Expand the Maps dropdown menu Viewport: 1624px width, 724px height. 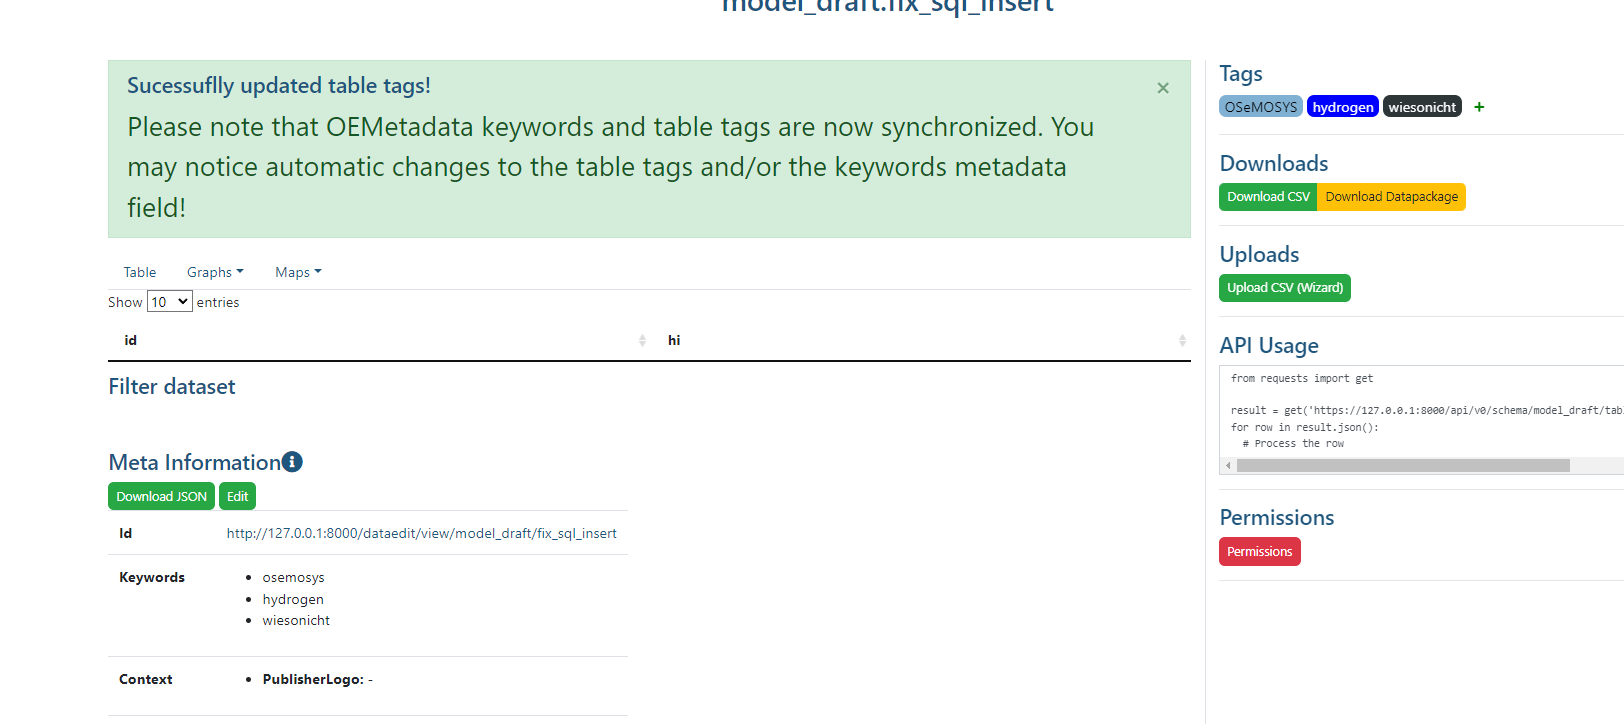click(x=297, y=271)
